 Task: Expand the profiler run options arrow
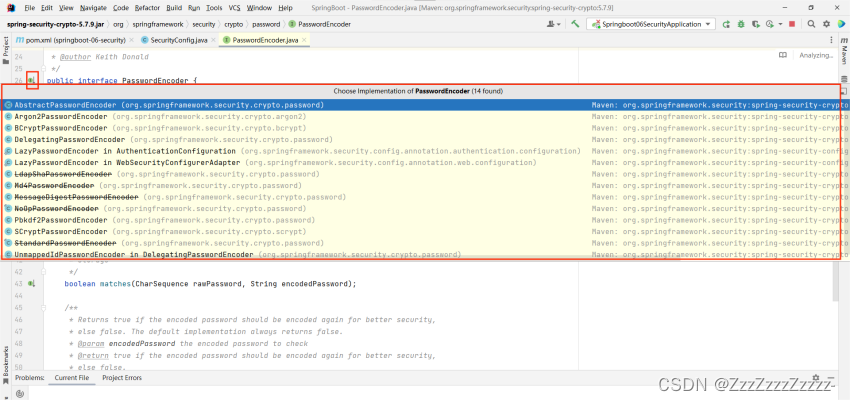click(x=780, y=24)
